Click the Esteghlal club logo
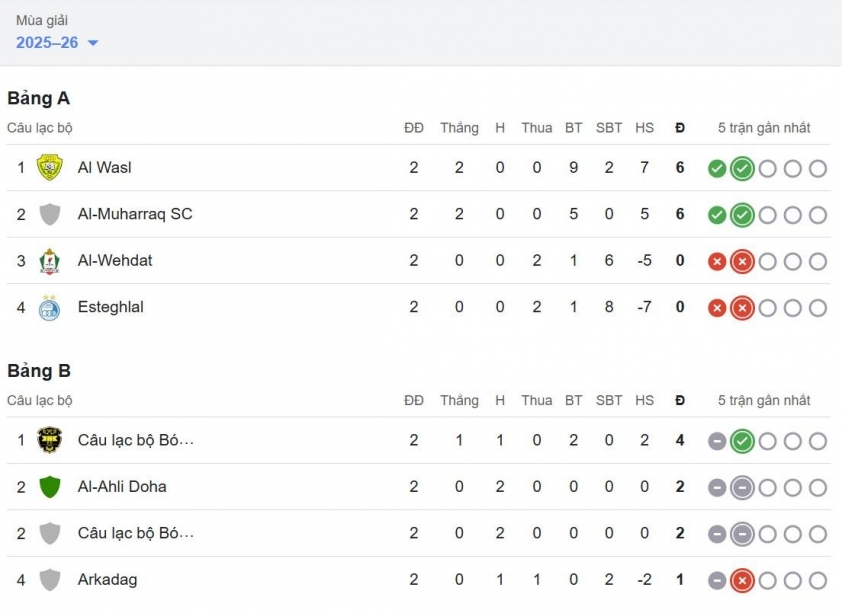The width and height of the screenshot is (842, 613). click(49, 308)
